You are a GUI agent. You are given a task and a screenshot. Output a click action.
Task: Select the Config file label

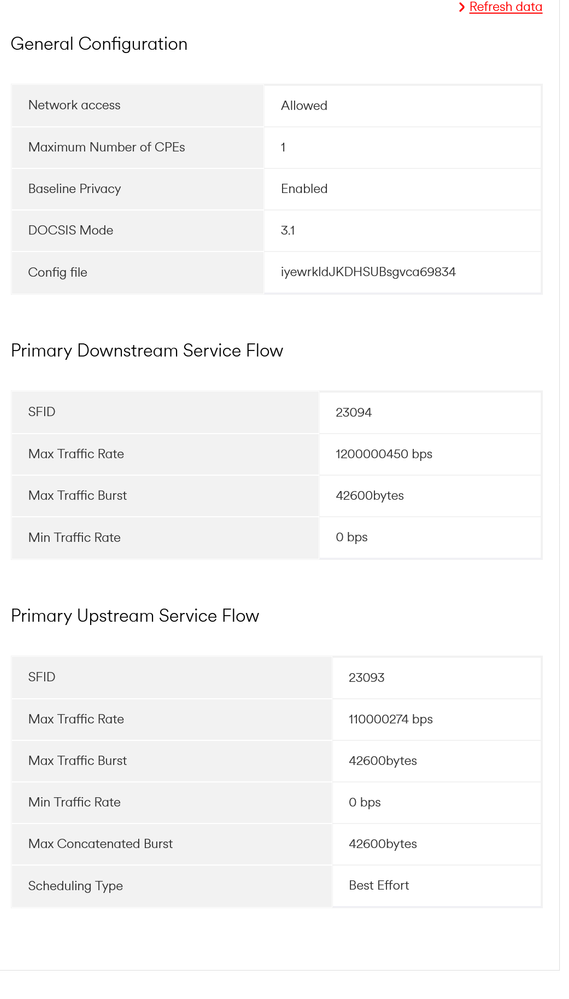click(x=57, y=272)
